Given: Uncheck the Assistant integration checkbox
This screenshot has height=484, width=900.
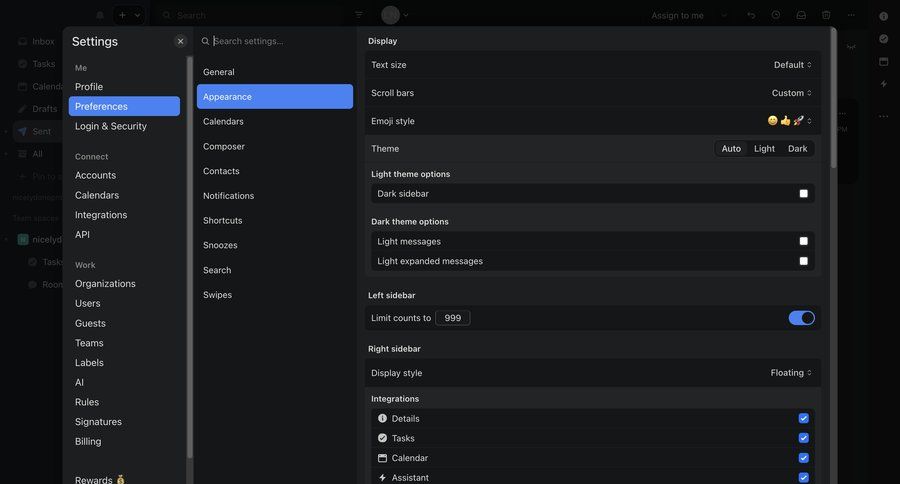Looking at the screenshot, I should point(804,478).
